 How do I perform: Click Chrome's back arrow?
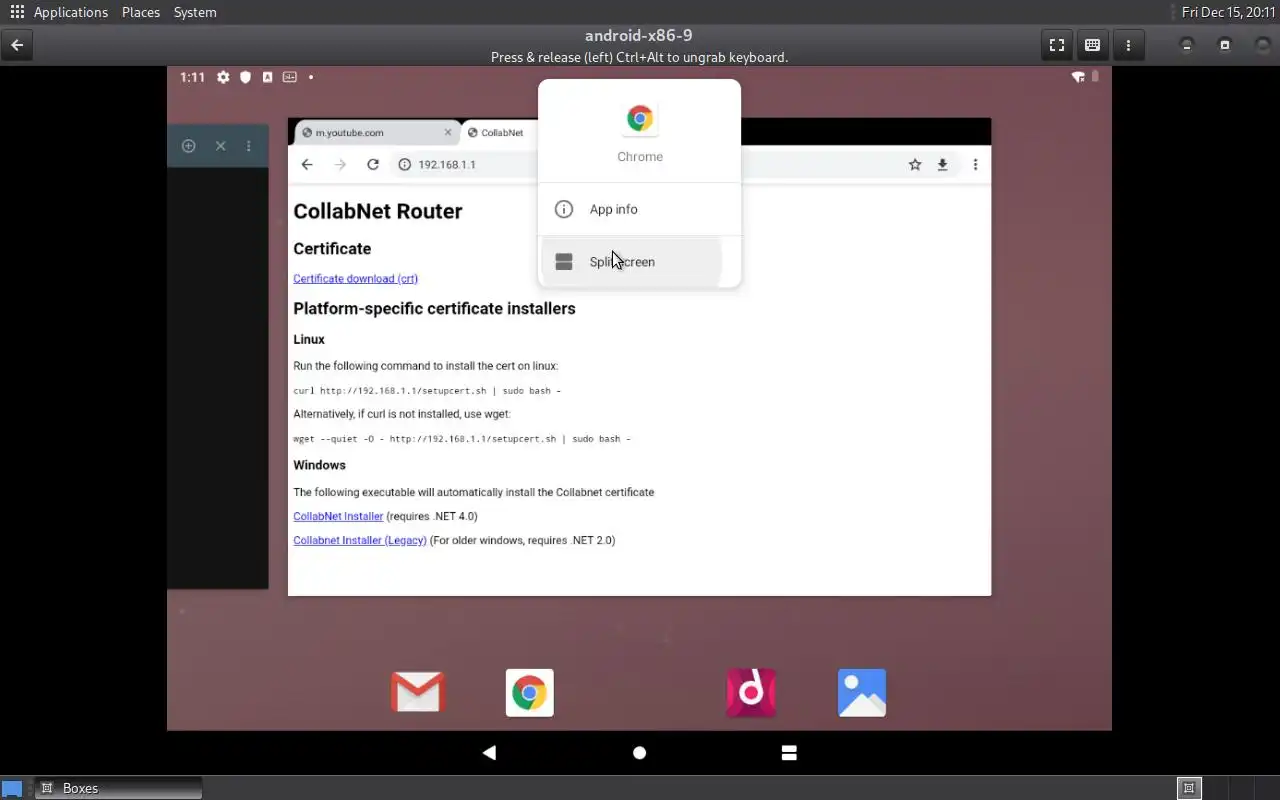[x=307, y=165]
